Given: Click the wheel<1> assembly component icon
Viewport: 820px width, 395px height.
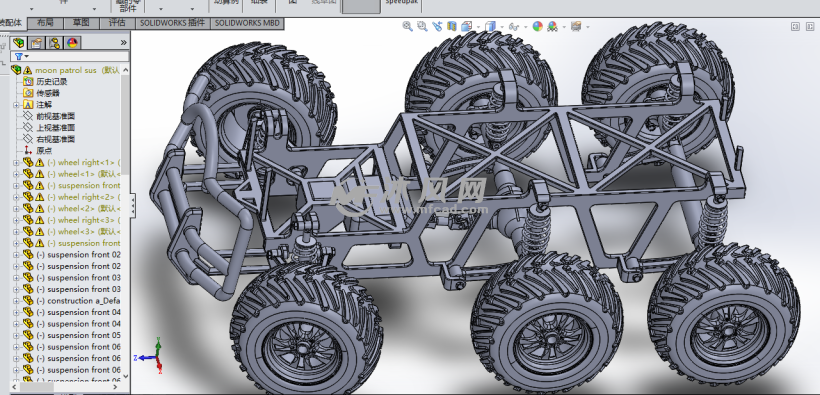Looking at the screenshot, I should coord(28,174).
